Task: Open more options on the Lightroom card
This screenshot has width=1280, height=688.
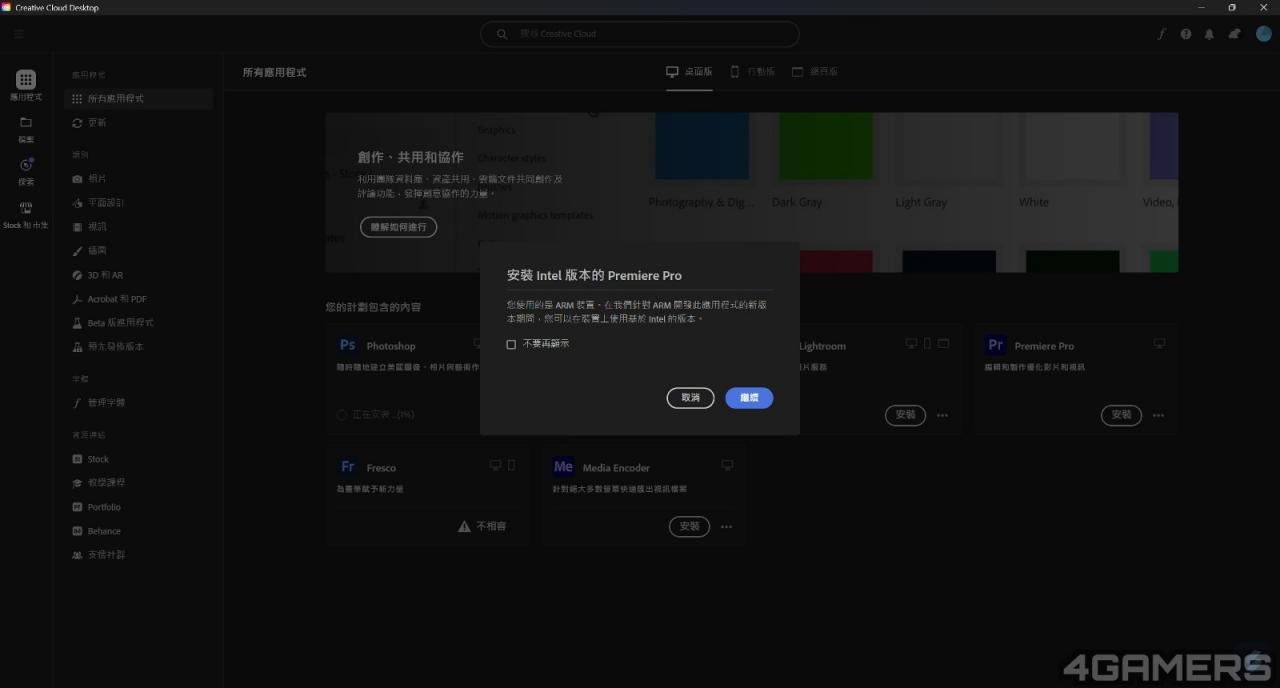Action: pyautogui.click(x=942, y=416)
